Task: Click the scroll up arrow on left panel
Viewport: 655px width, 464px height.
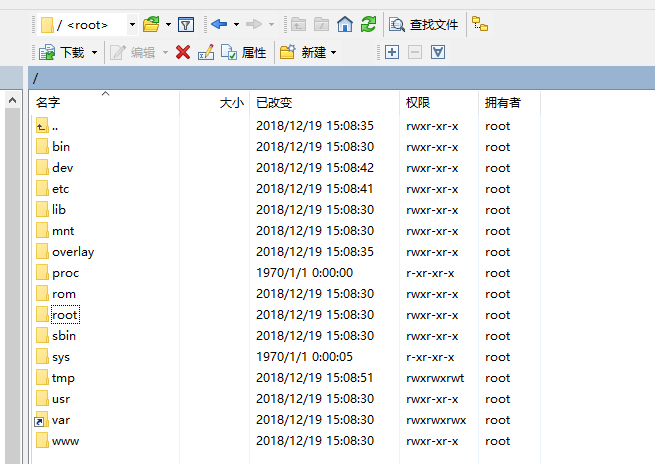Action: coord(13,101)
